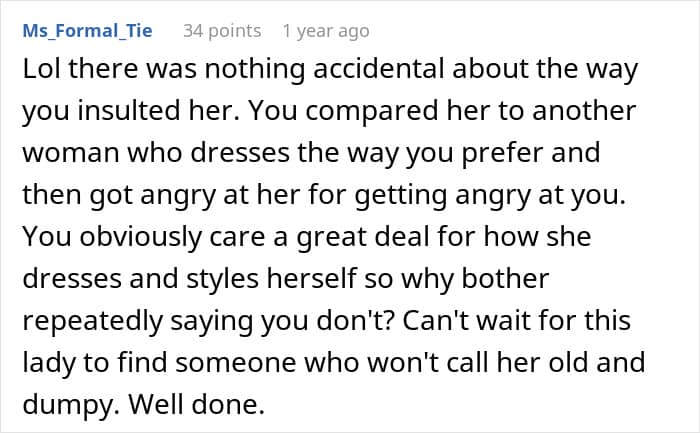Viewport: 700px width, 433px height.
Task: Open the '1 year ago' comment permalink
Action: [x=326, y=31]
